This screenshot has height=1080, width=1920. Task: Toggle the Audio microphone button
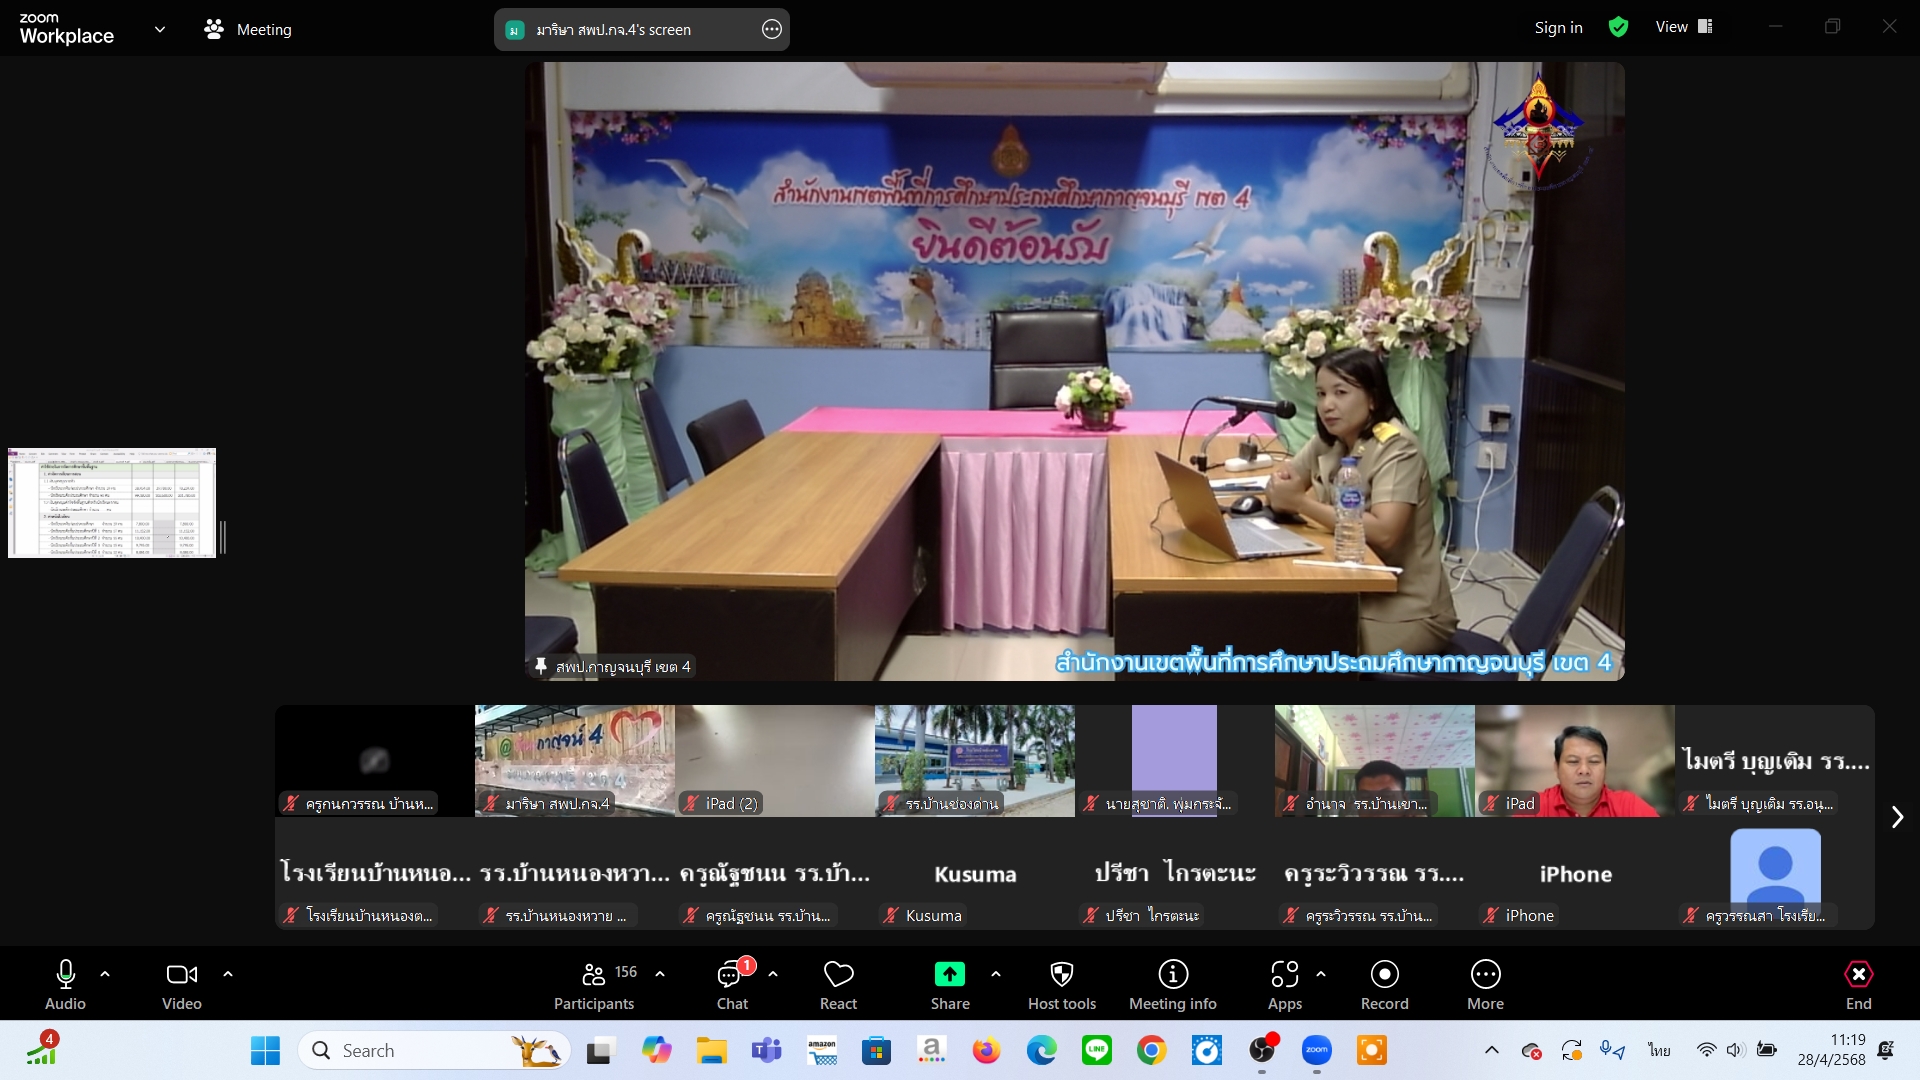[66, 985]
